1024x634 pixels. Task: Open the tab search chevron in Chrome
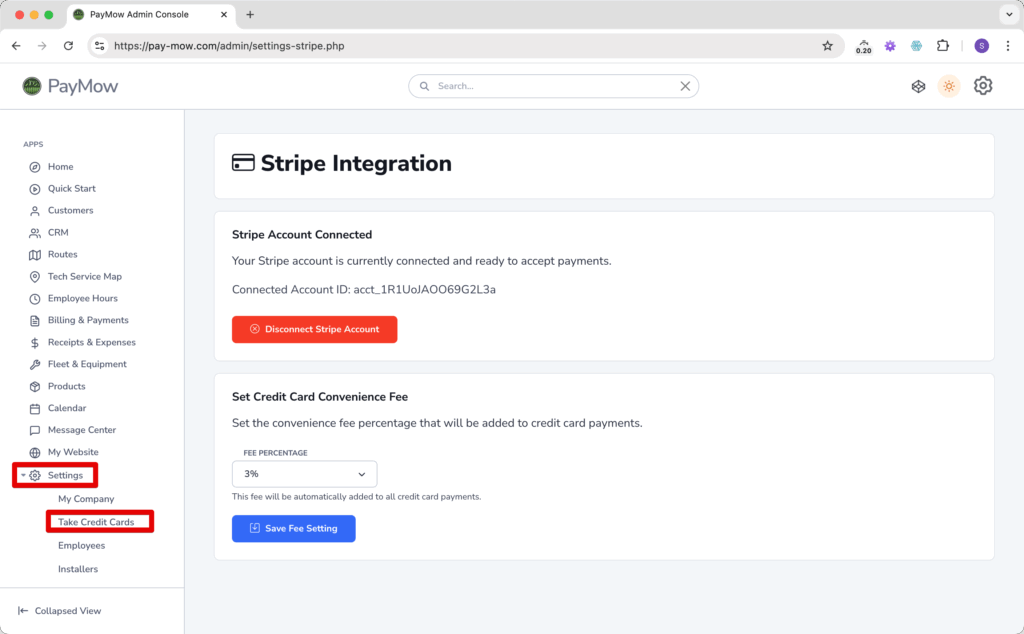pyautogui.click(x=1009, y=14)
